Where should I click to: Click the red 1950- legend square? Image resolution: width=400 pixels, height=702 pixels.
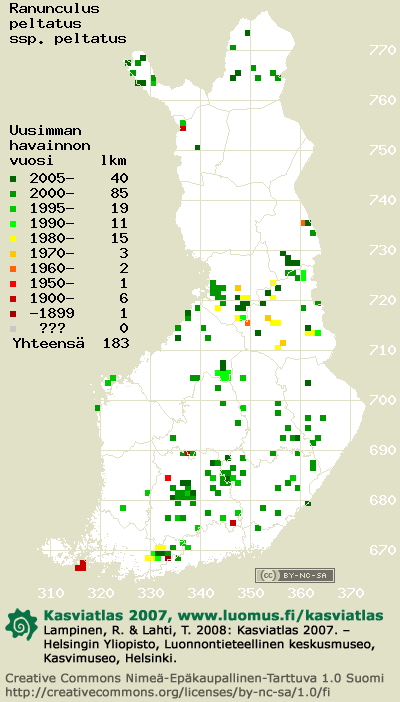click(x=13, y=283)
